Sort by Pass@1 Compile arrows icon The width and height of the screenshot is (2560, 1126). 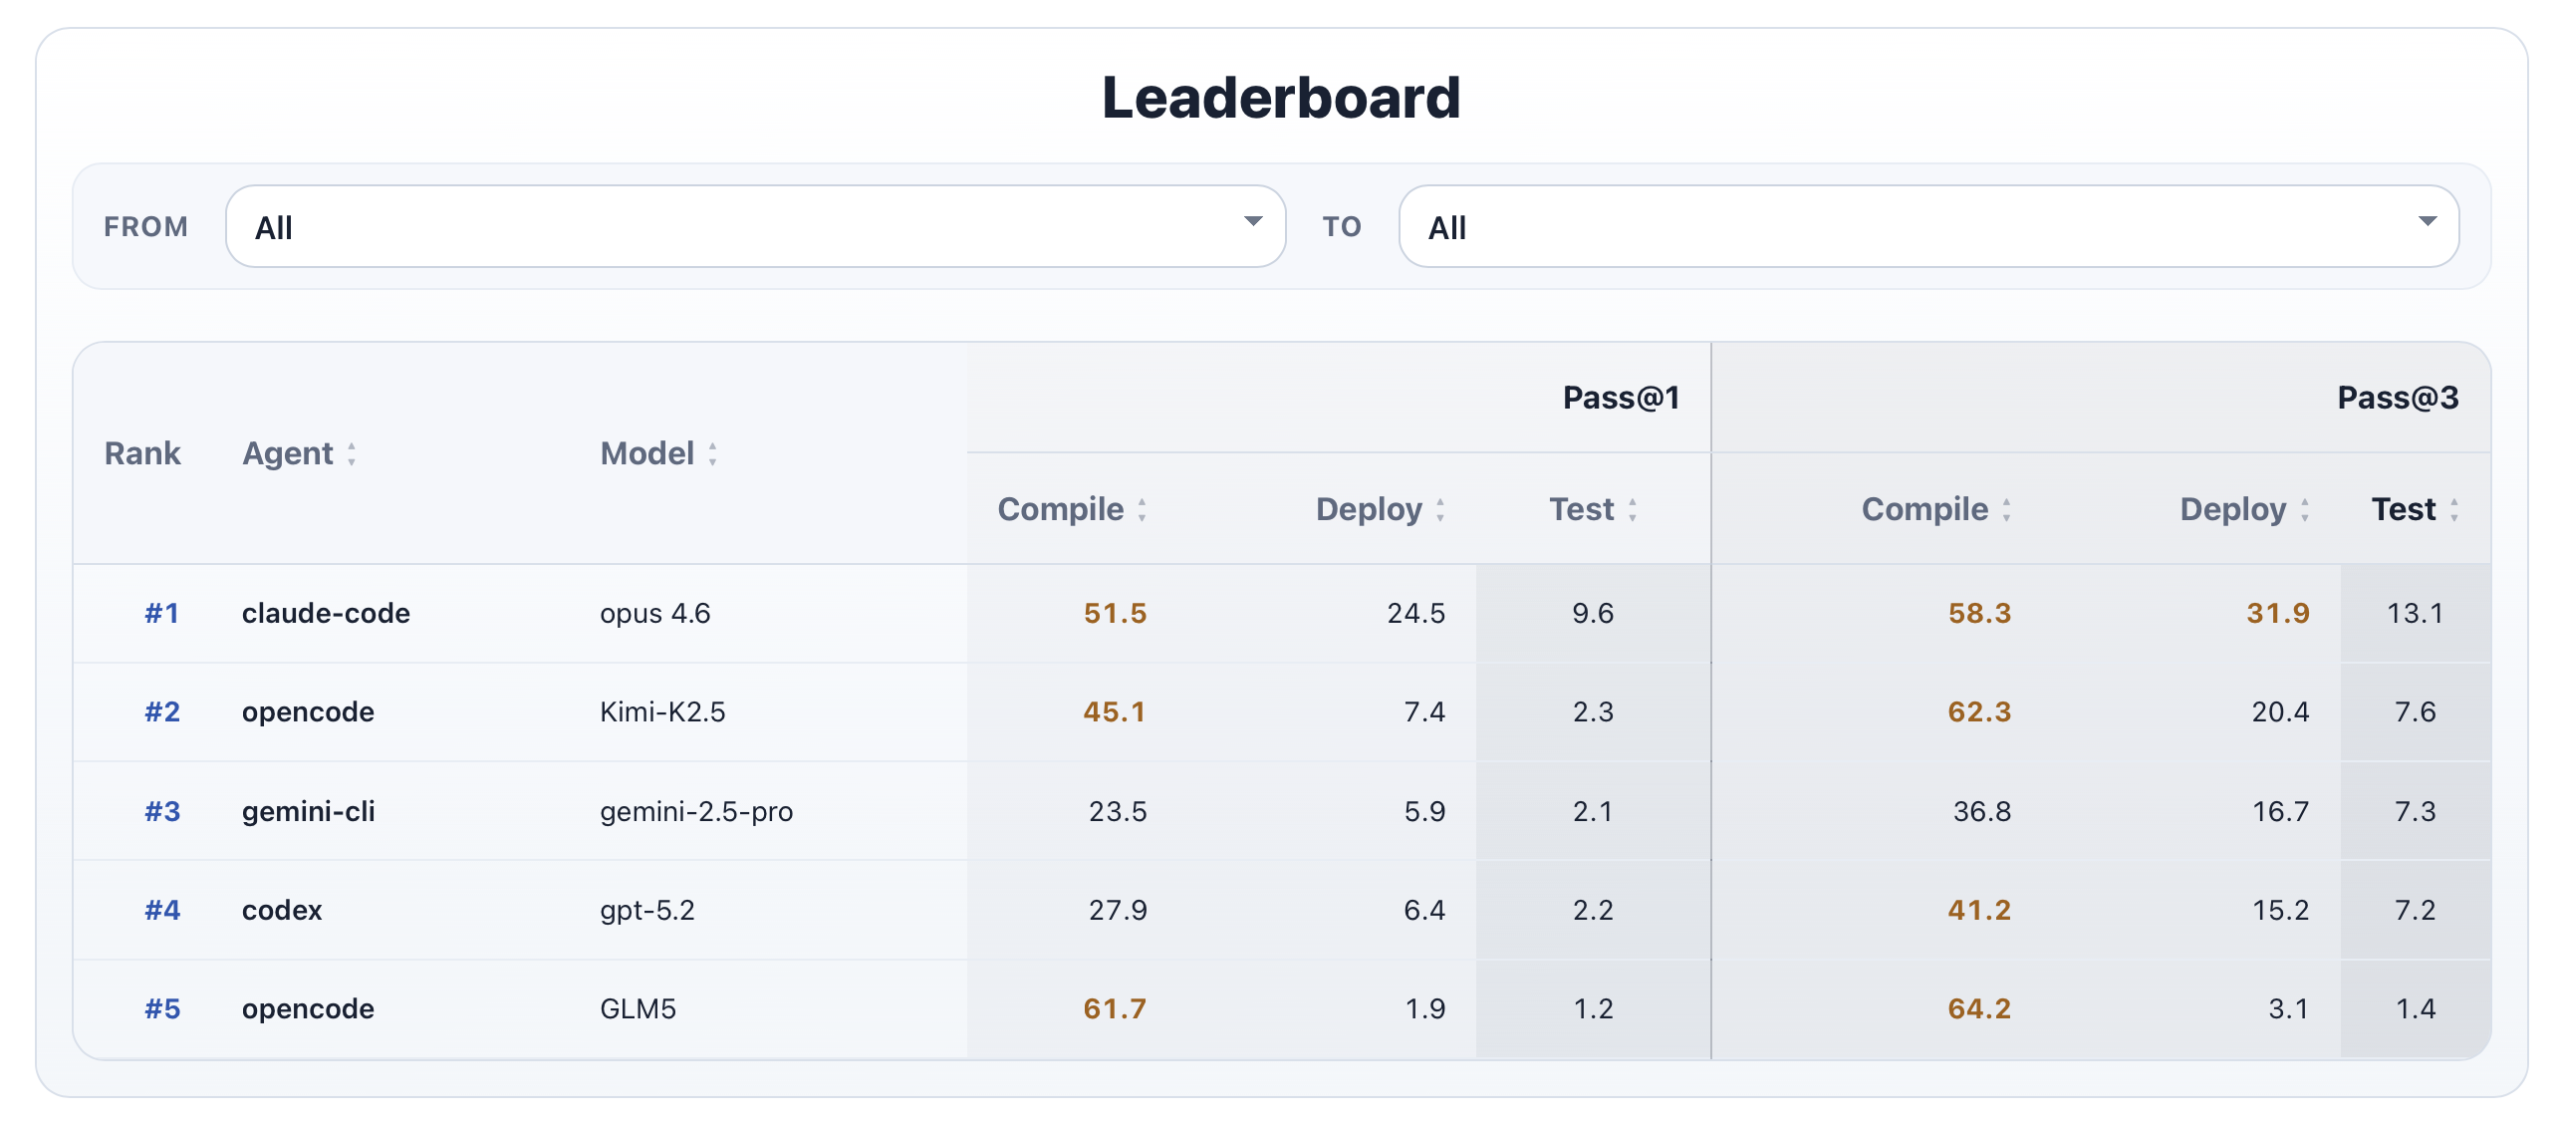1141,510
